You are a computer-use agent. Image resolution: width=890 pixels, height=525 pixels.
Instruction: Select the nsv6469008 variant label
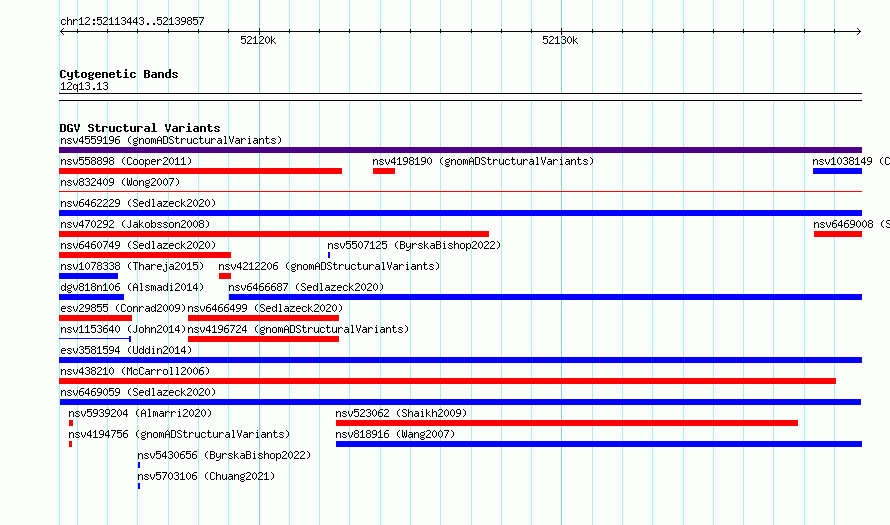click(851, 224)
